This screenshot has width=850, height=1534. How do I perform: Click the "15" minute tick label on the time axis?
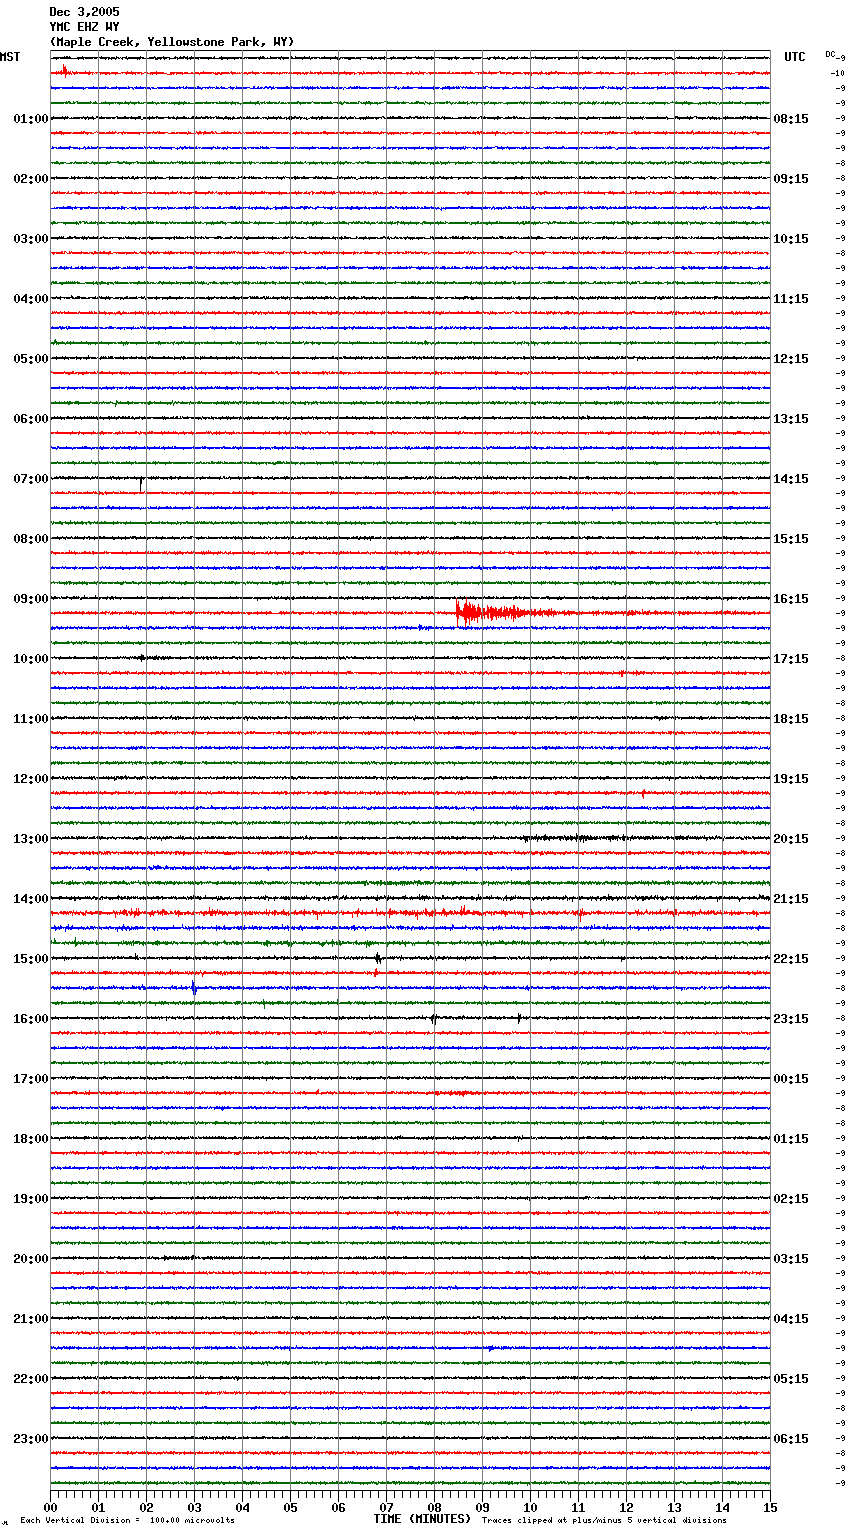pyautogui.click(x=769, y=1507)
